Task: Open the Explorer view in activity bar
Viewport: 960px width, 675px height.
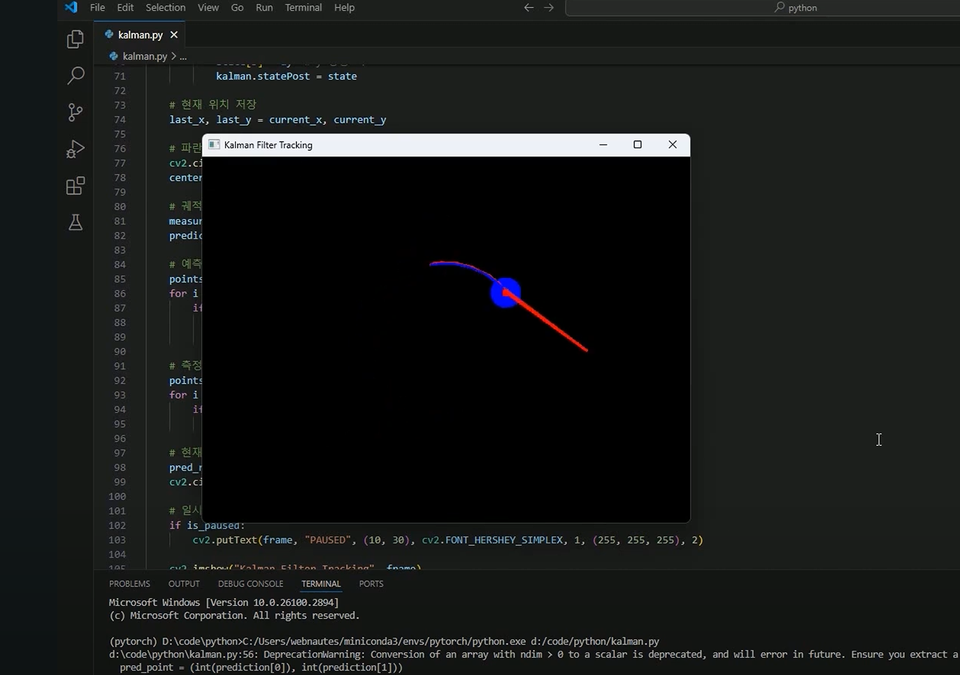Action: click(x=75, y=39)
